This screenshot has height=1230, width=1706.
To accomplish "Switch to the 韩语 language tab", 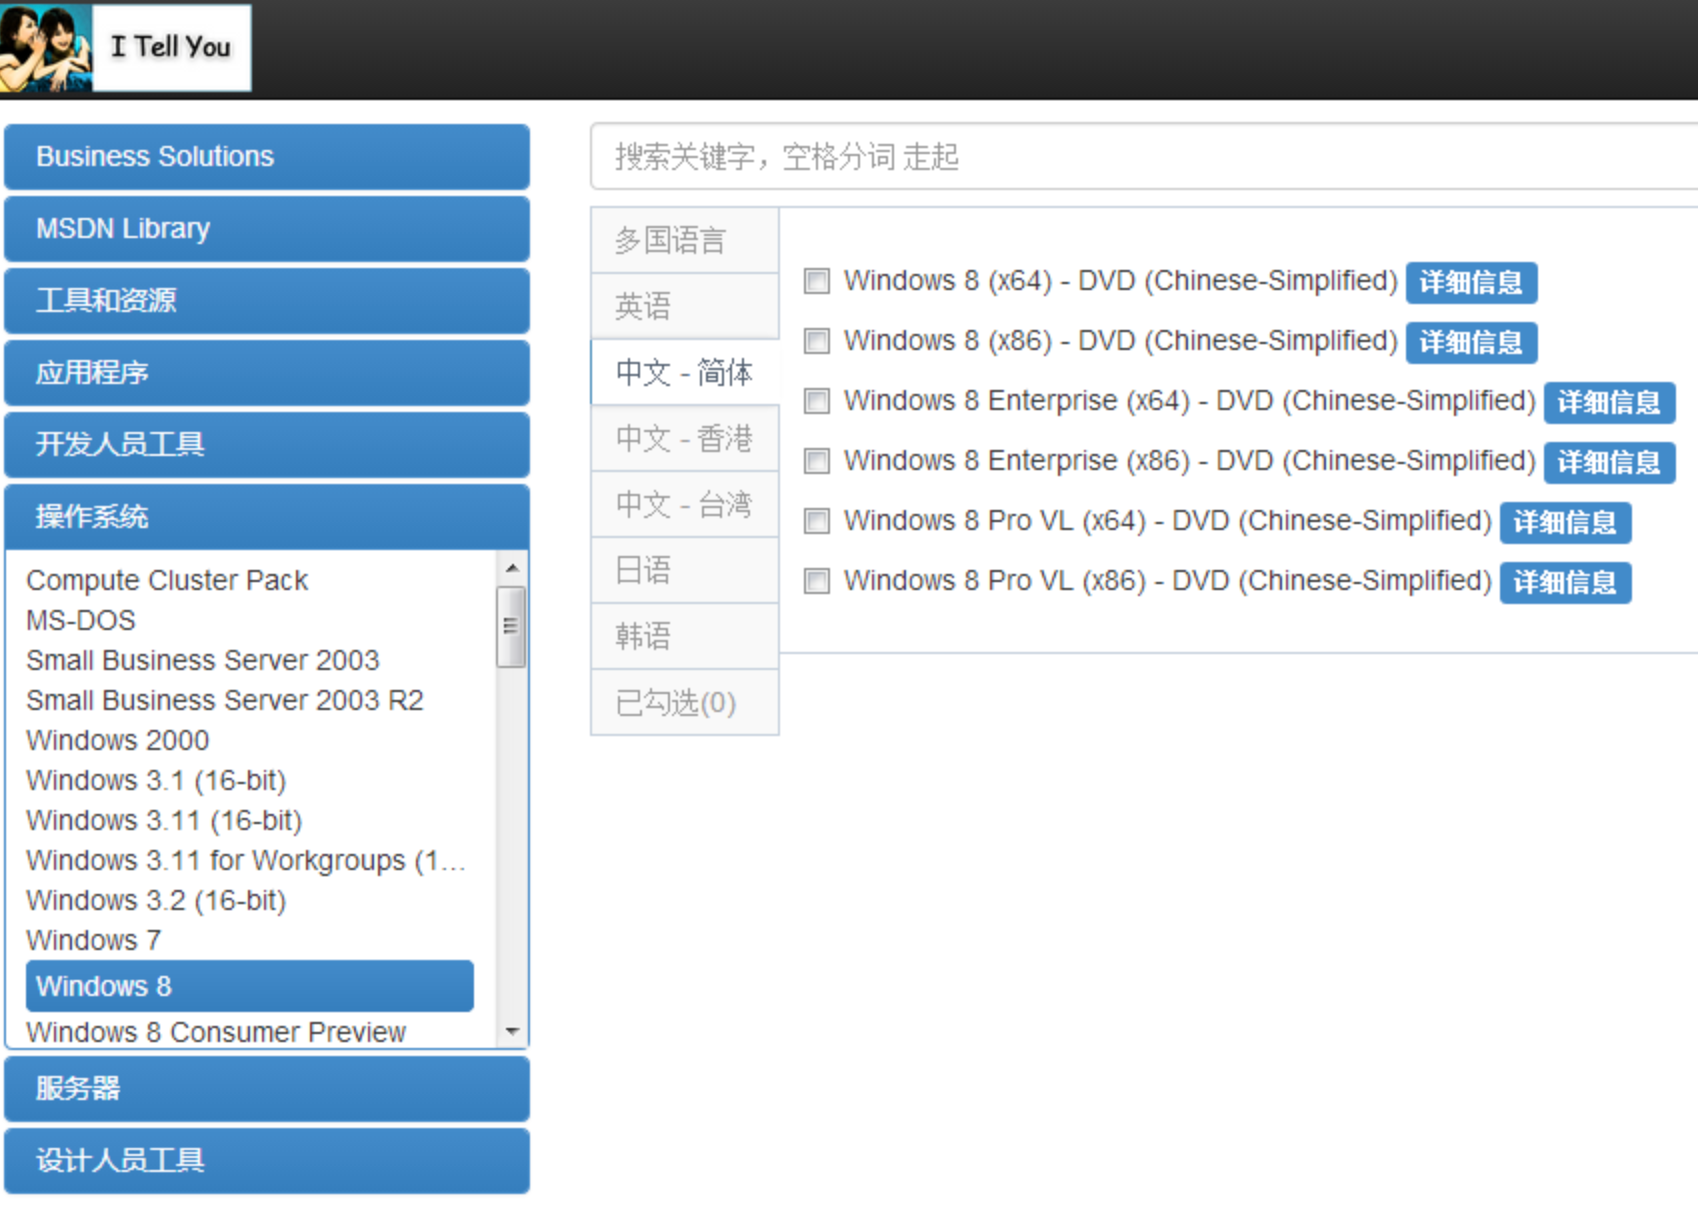I will (x=685, y=636).
